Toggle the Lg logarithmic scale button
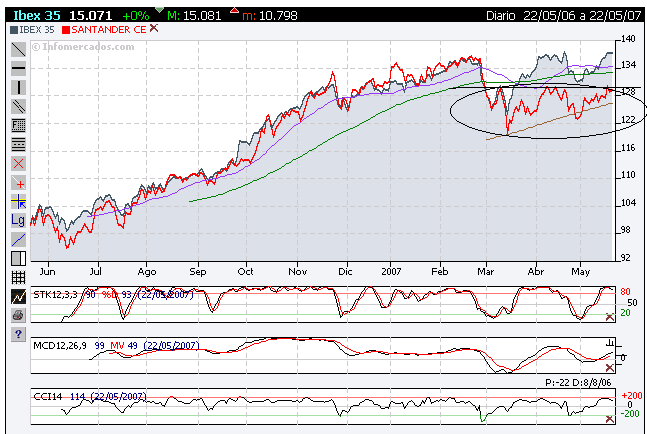The height and width of the screenshot is (434, 647). point(18,220)
